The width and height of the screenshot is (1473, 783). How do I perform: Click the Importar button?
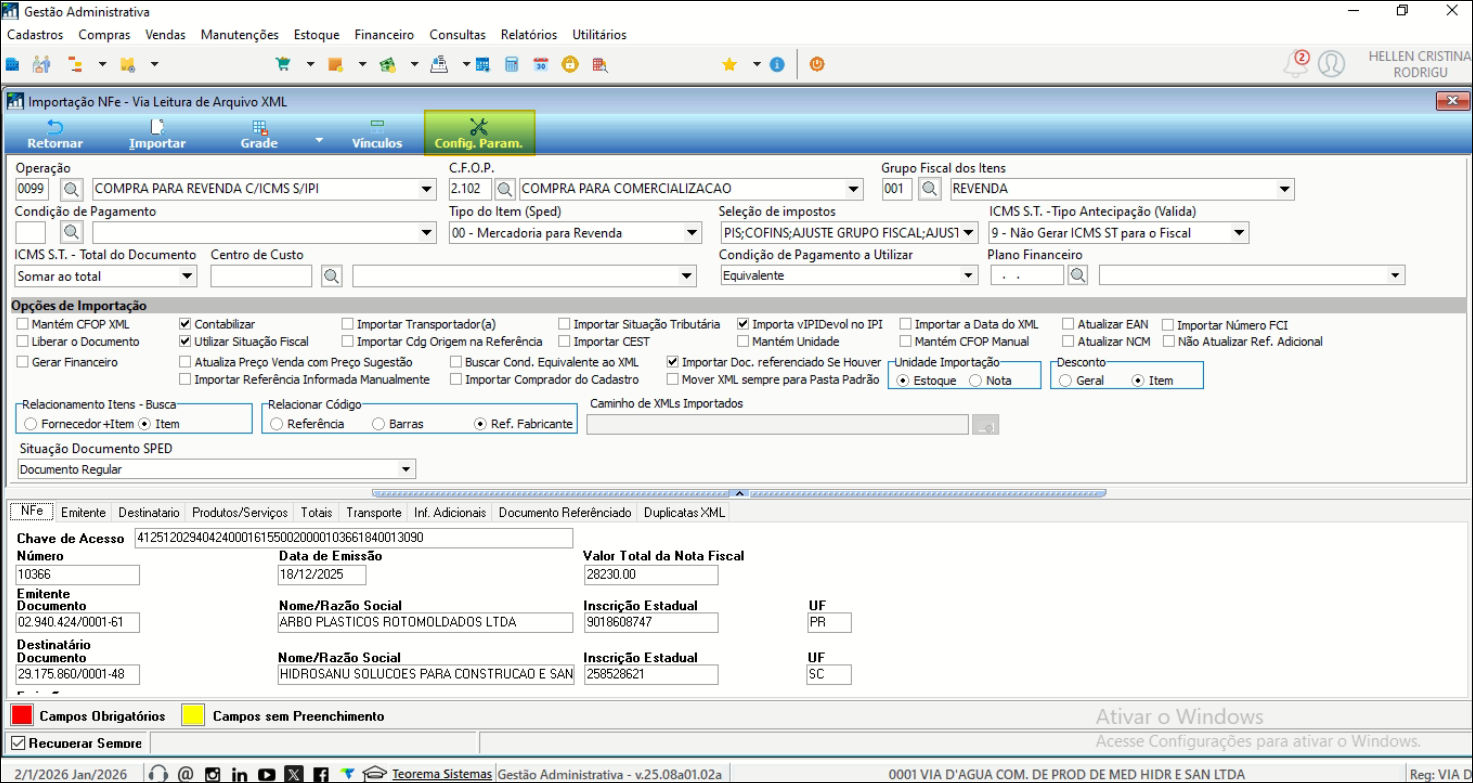click(157, 134)
